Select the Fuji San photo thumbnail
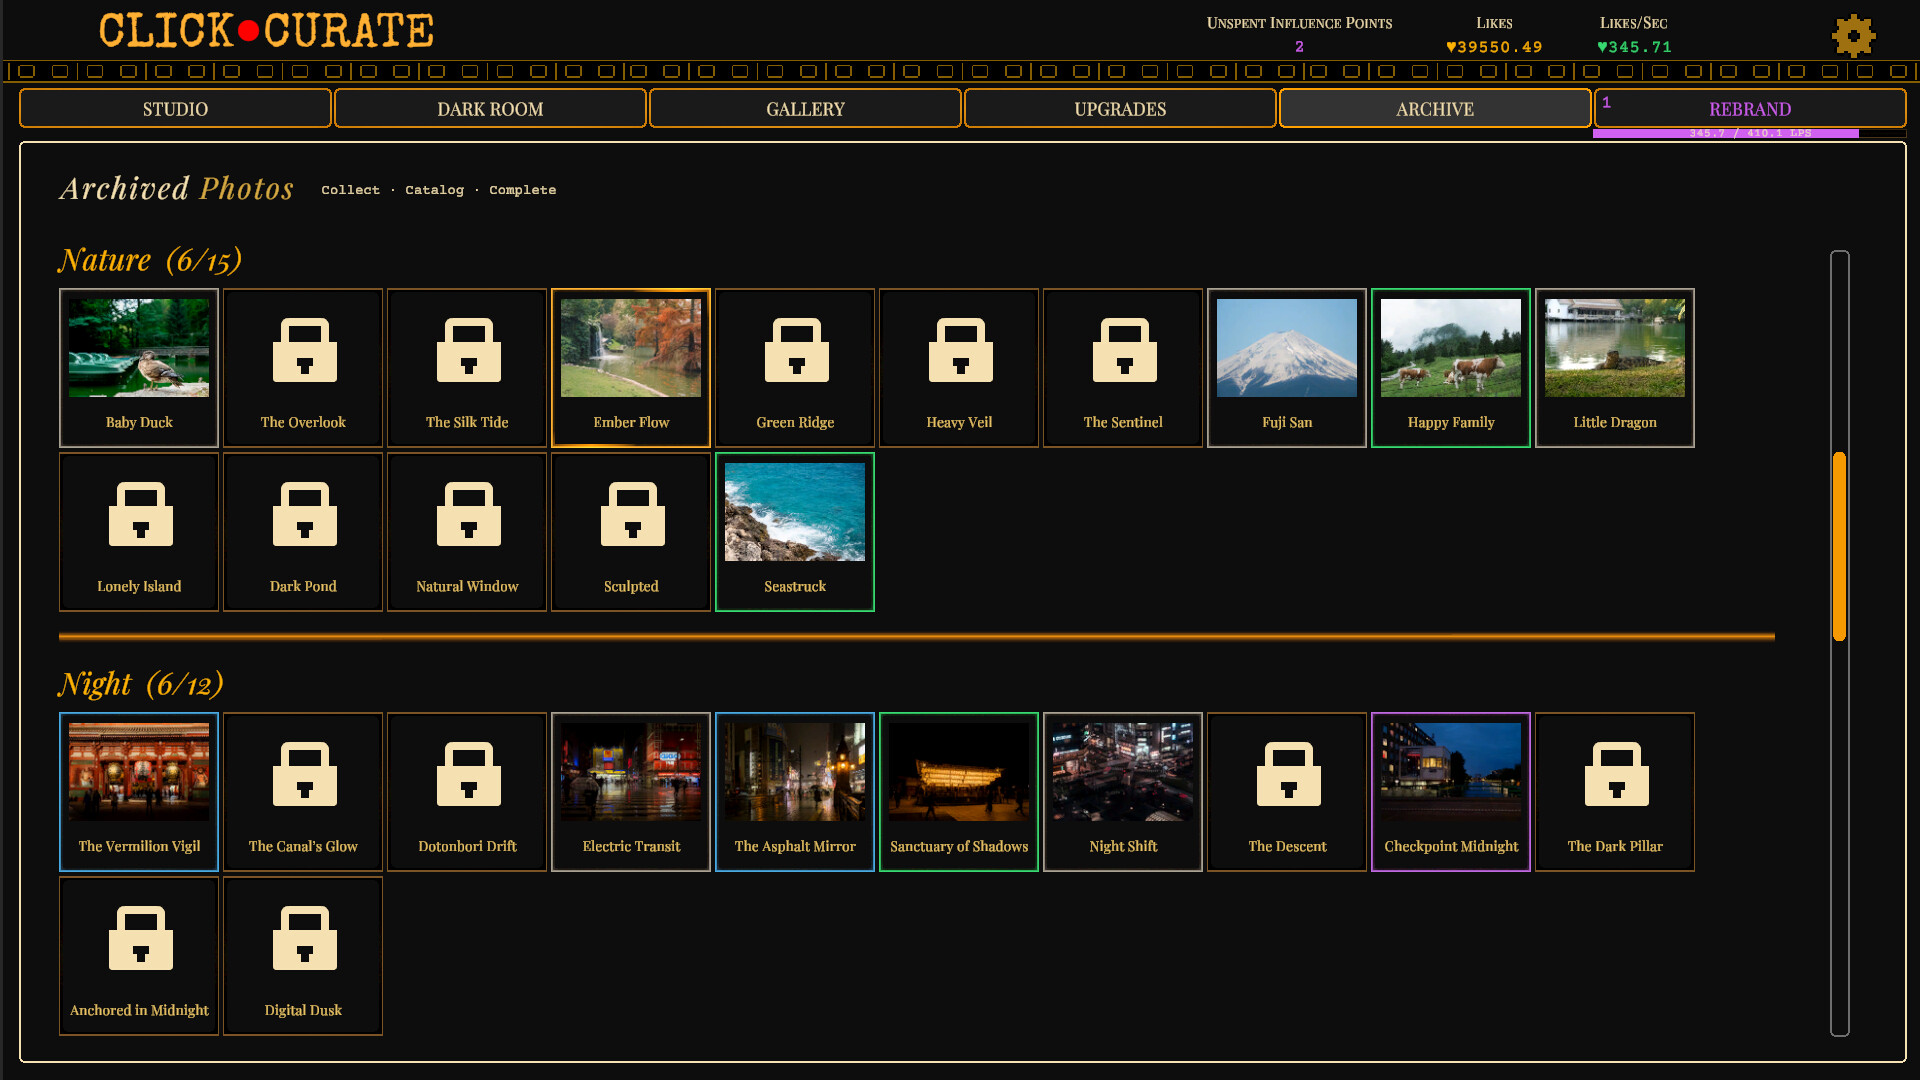1920x1080 pixels. click(1287, 348)
